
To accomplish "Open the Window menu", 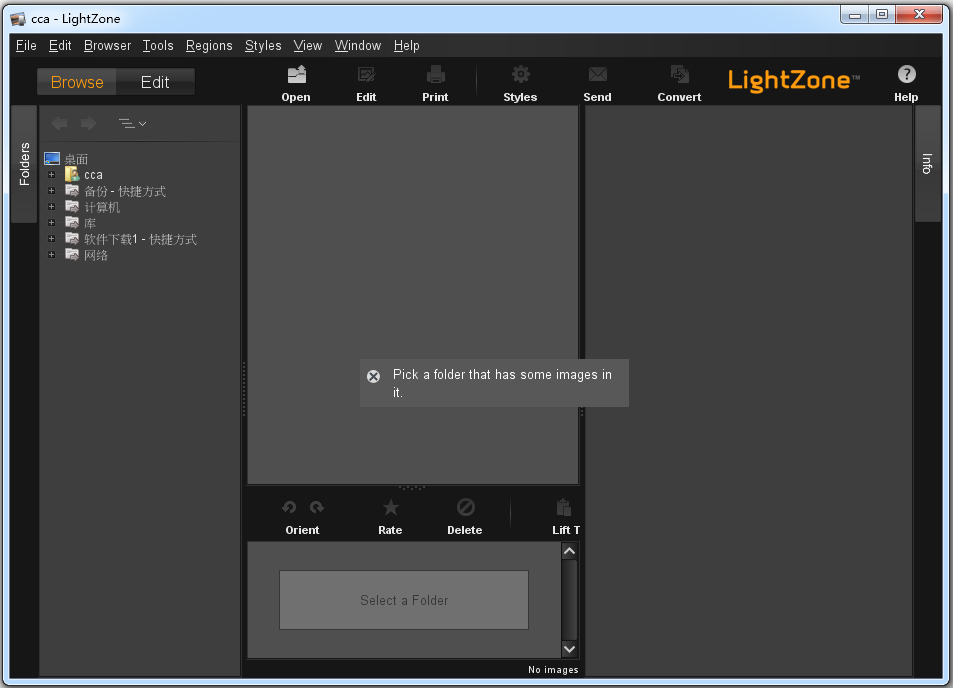I will point(358,46).
